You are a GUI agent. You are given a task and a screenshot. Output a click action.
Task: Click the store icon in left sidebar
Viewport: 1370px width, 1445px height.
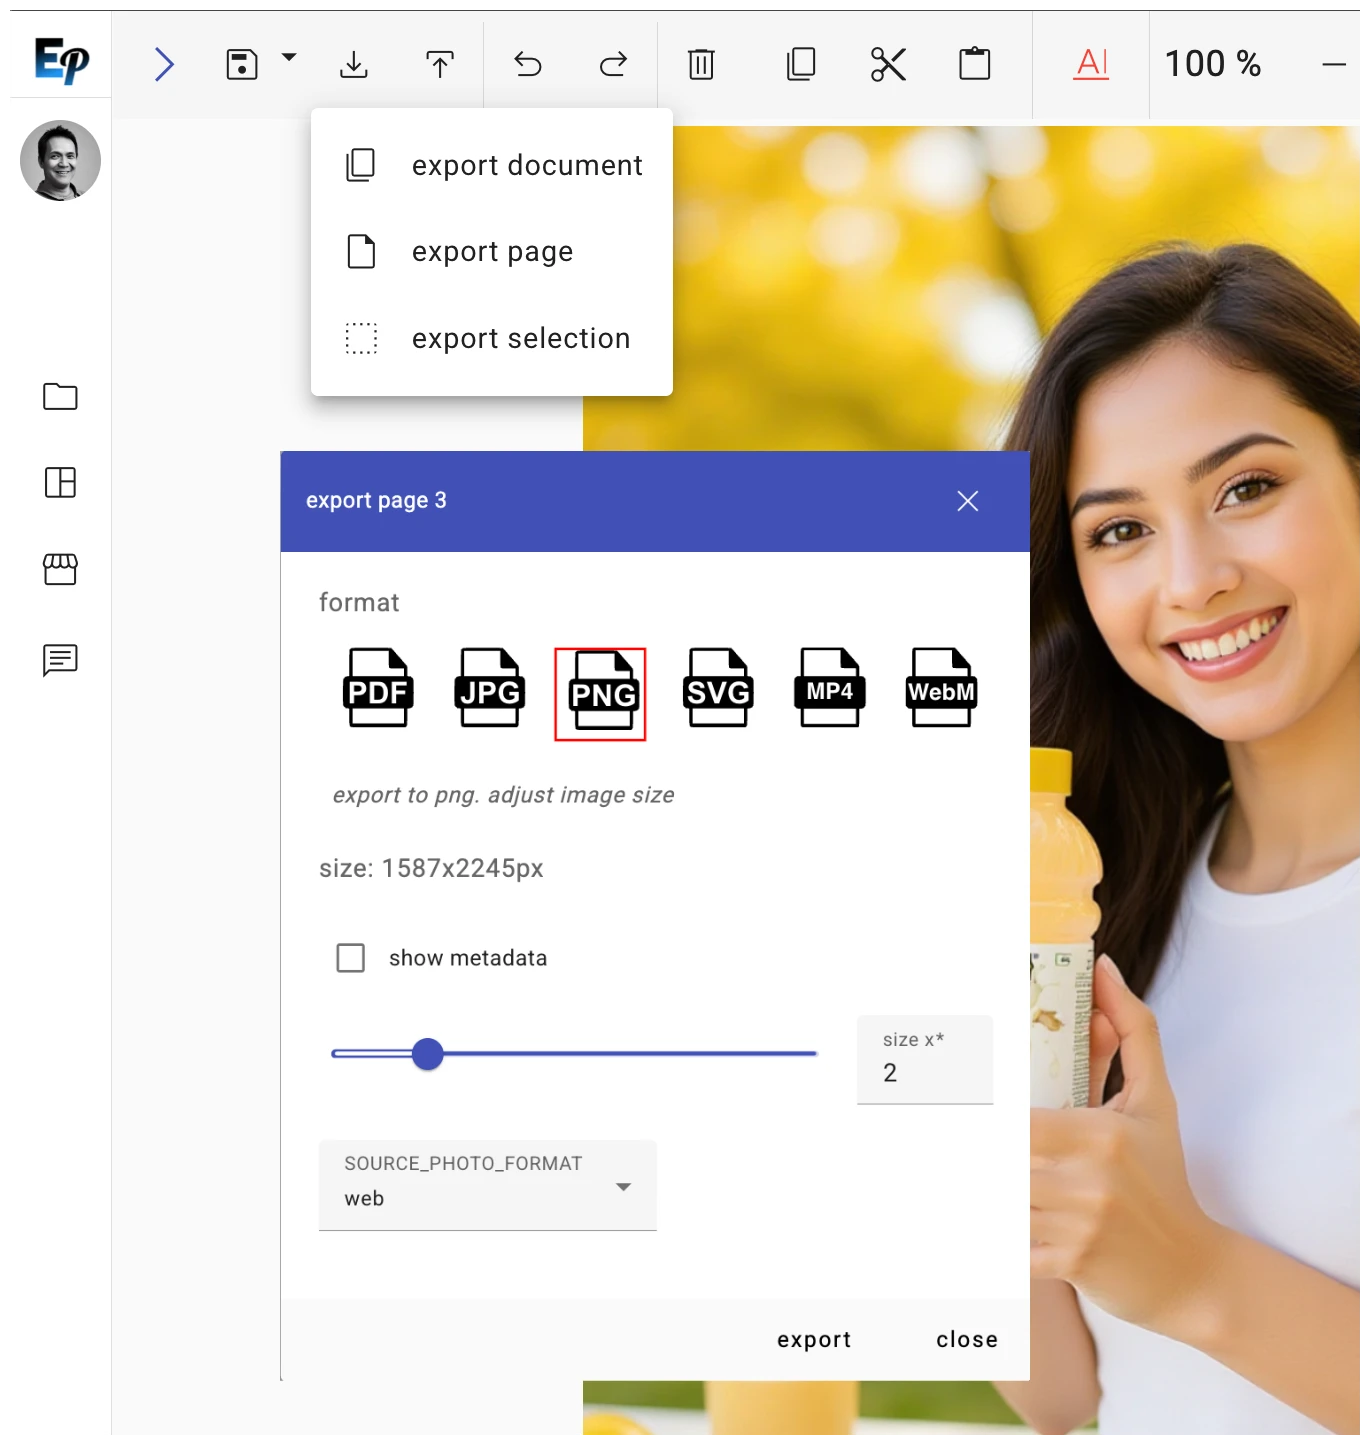[60, 570]
